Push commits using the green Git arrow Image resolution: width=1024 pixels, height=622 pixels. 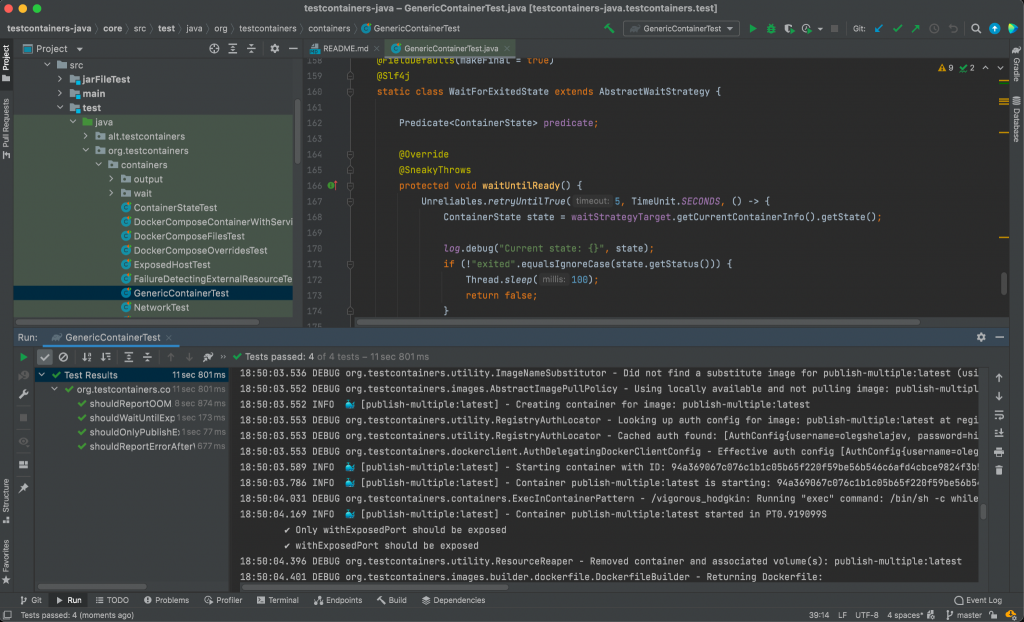pos(916,29)
